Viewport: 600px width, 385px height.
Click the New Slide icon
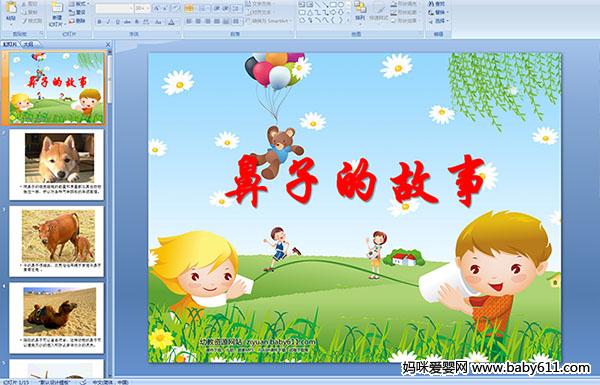pyautogui.click(x=57, y=10)
